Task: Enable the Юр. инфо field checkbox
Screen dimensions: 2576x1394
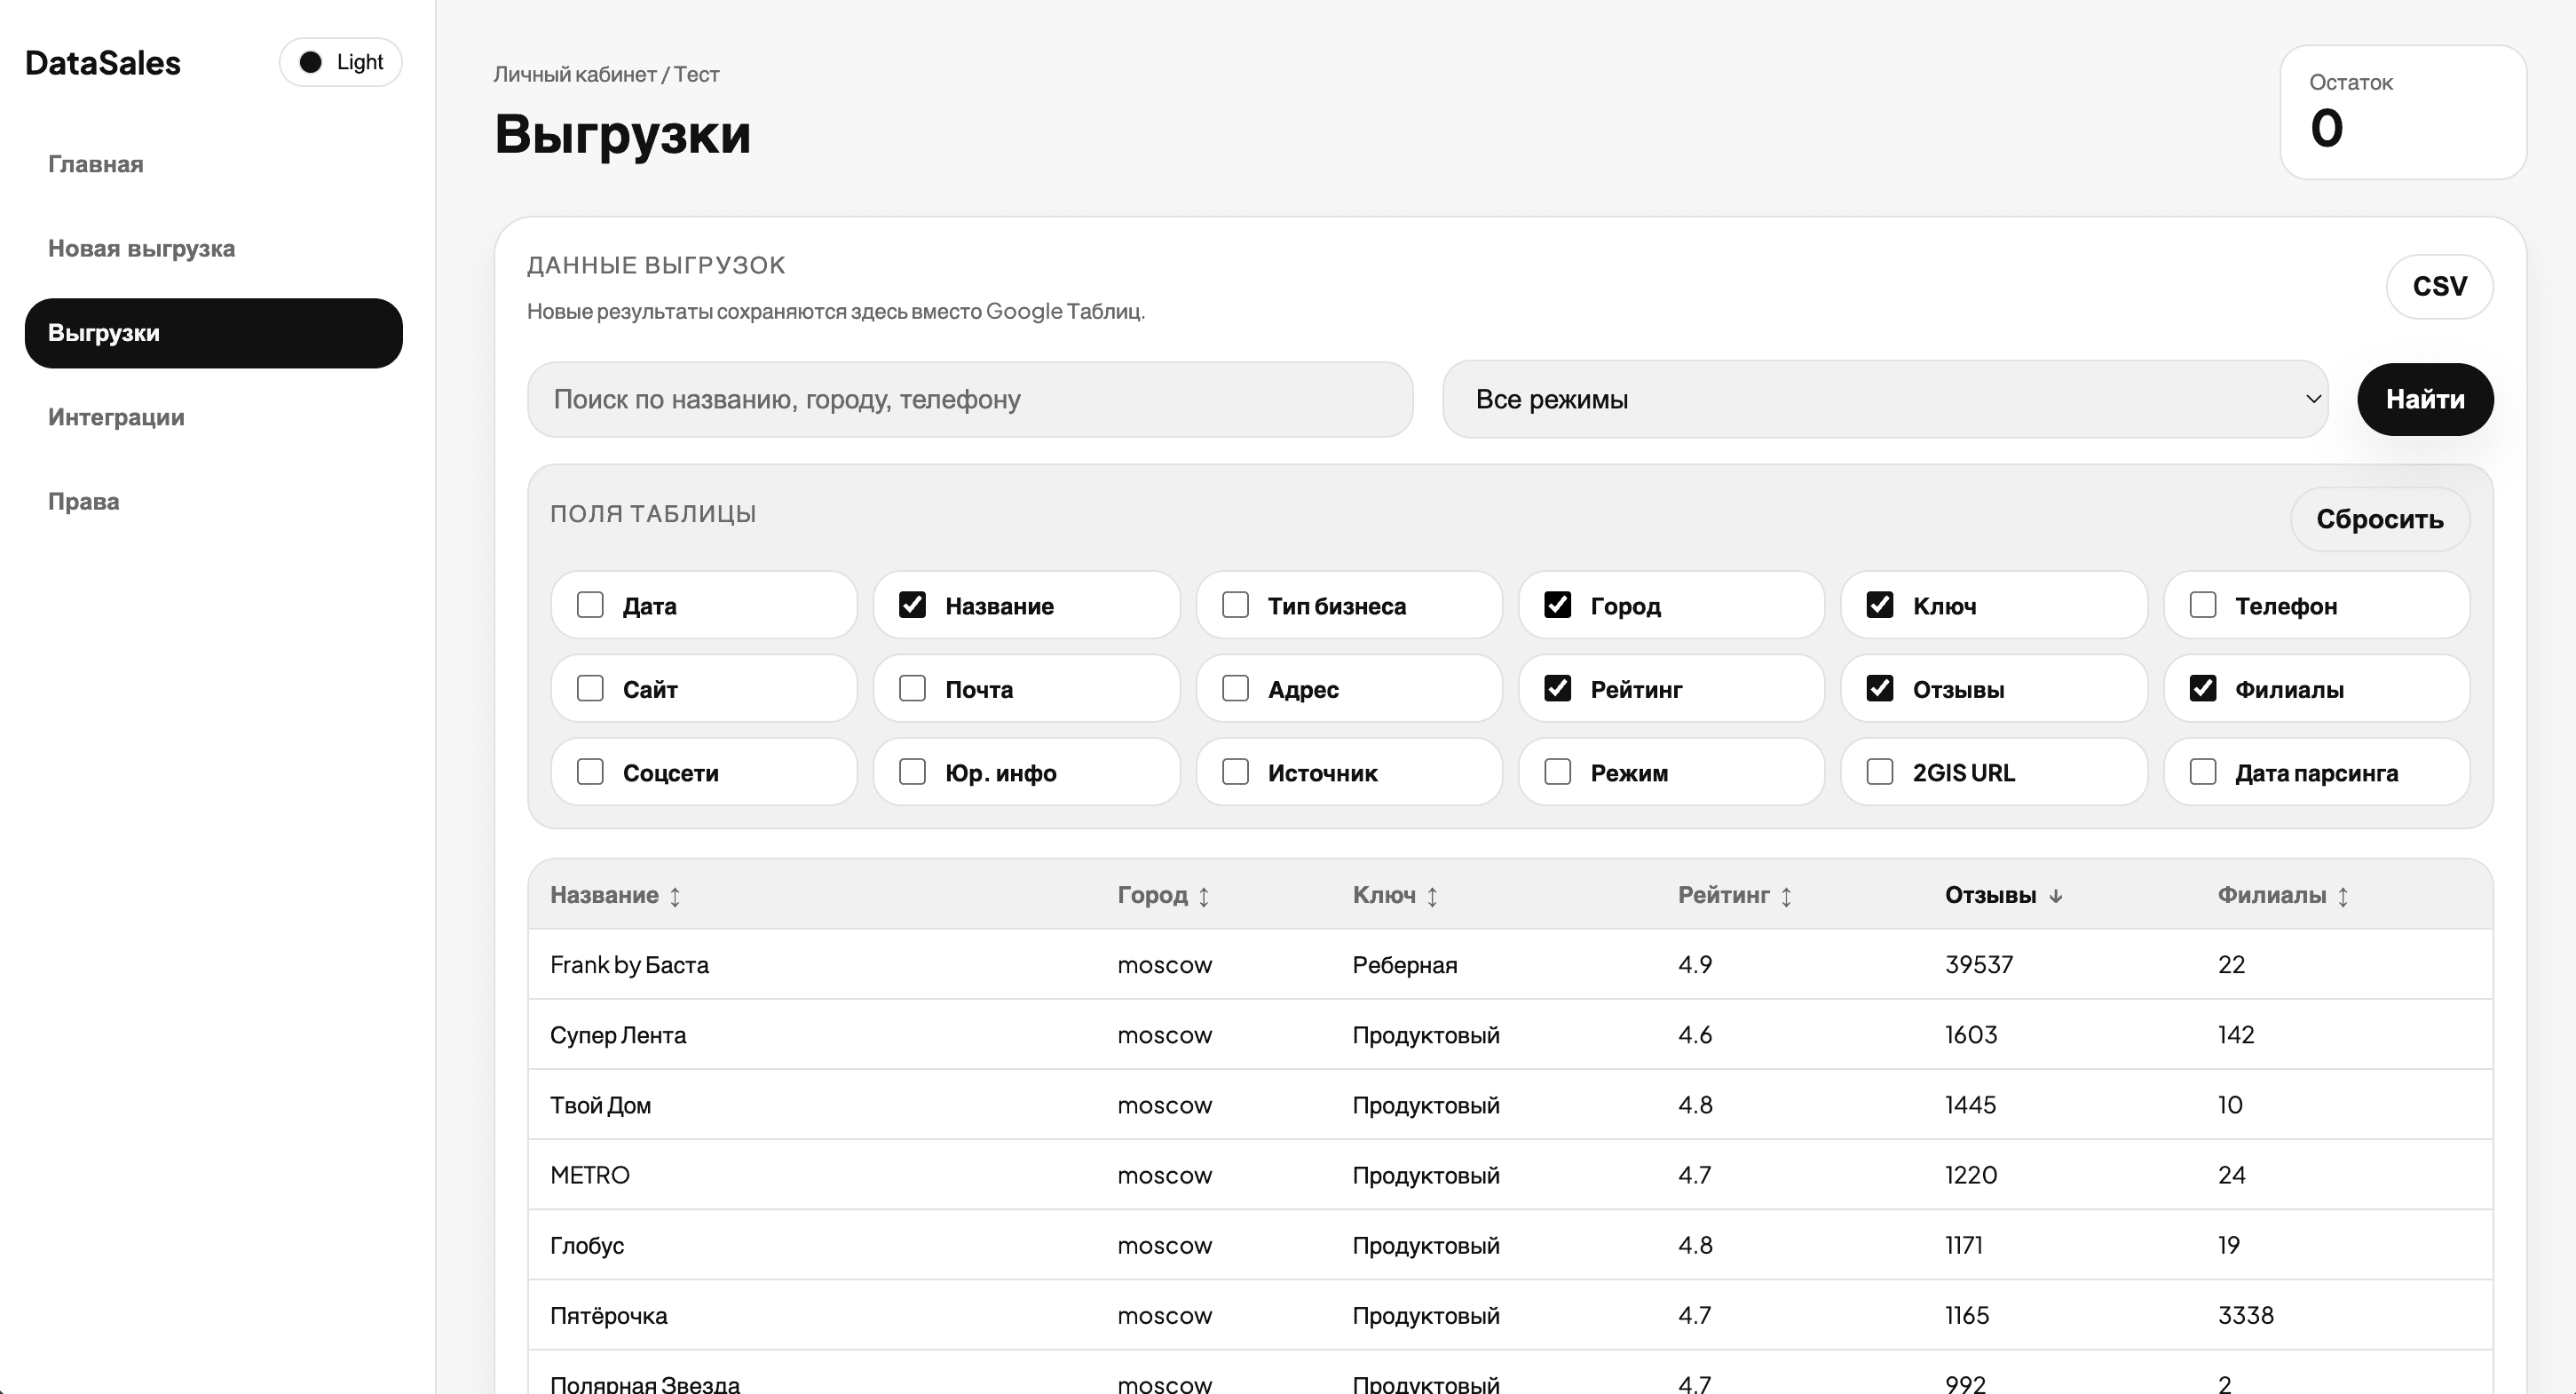Action: 912,772
